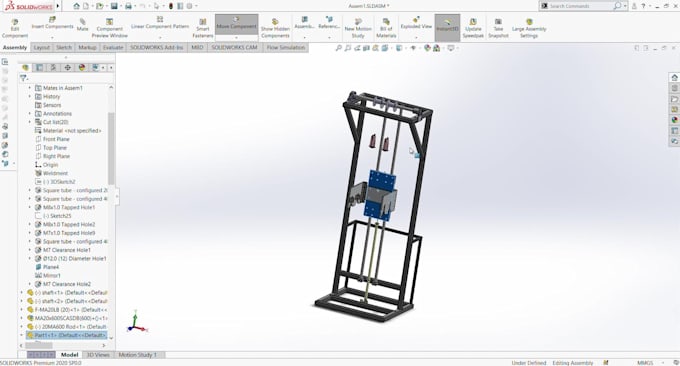Open the Markup ribbon tab
This screenshot has width=680, height=366.
click(x=87, y=48)
